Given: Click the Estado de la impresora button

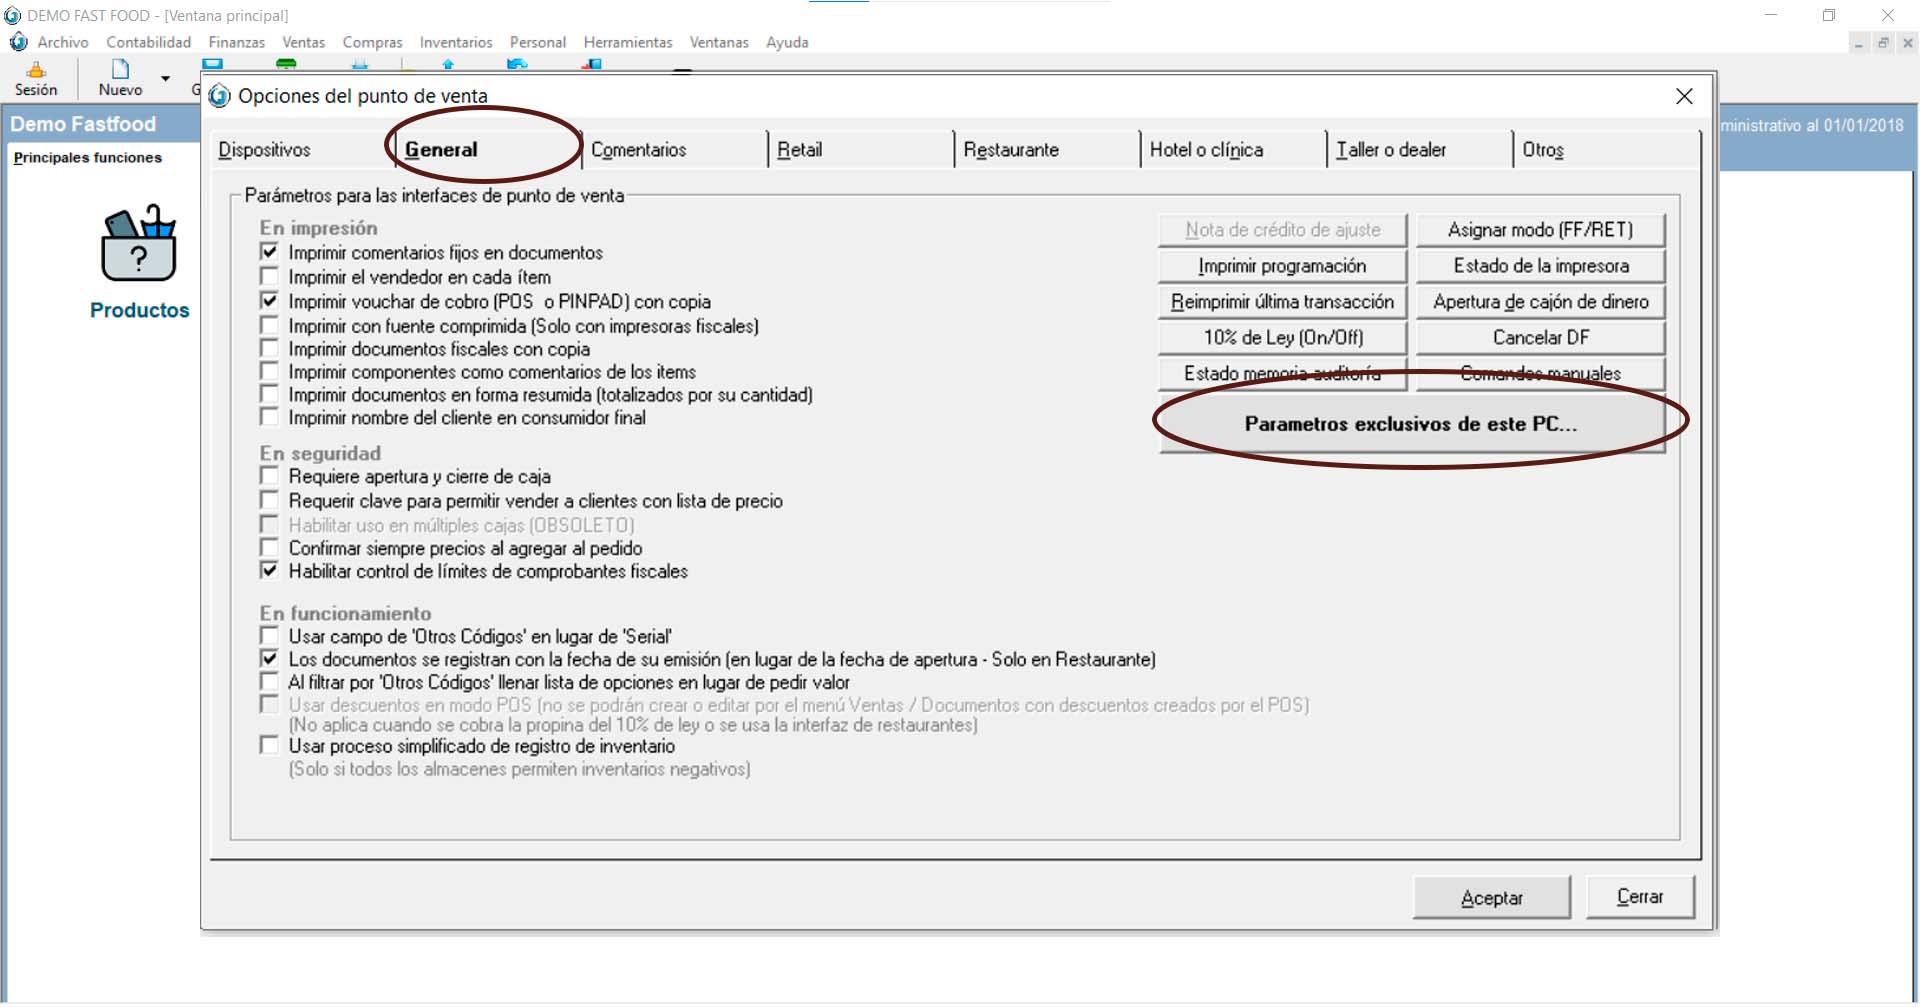Looking at the screenshot, I should tap(1540, 266).
